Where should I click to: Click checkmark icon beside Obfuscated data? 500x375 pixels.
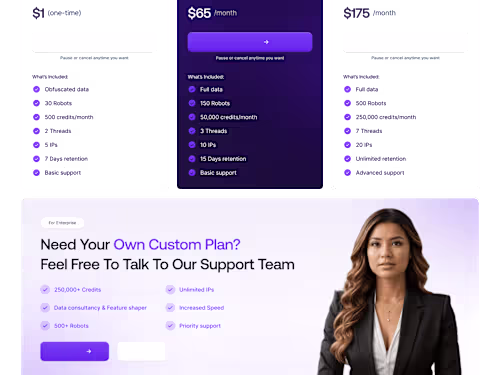[36, 89]
